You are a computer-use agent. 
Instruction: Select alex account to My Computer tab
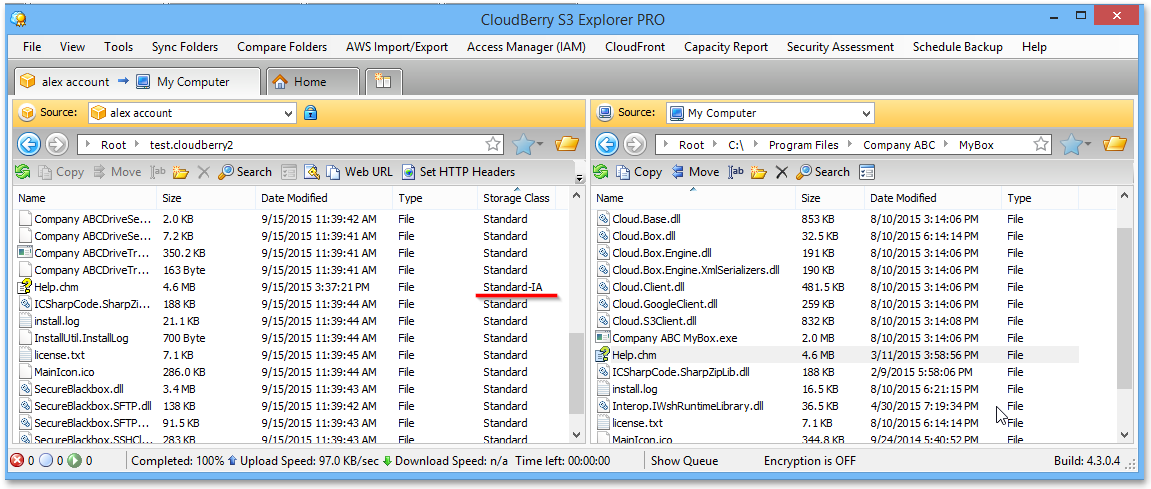137,82
